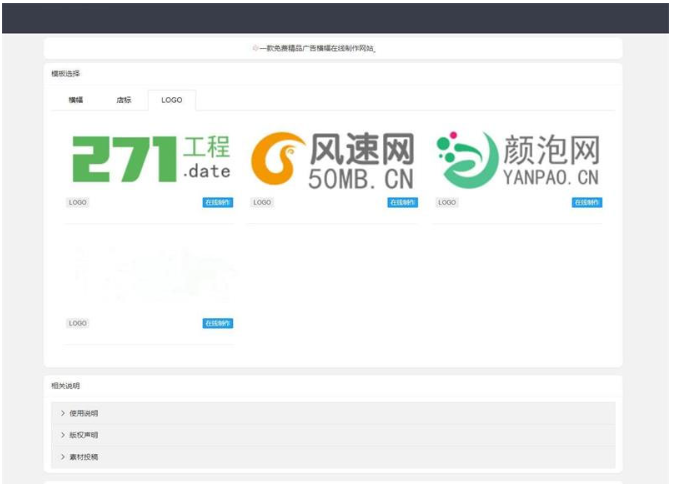The image size is (691, 484).
Task: Switch to the 横幅 tab
Action: coord(76,100)
